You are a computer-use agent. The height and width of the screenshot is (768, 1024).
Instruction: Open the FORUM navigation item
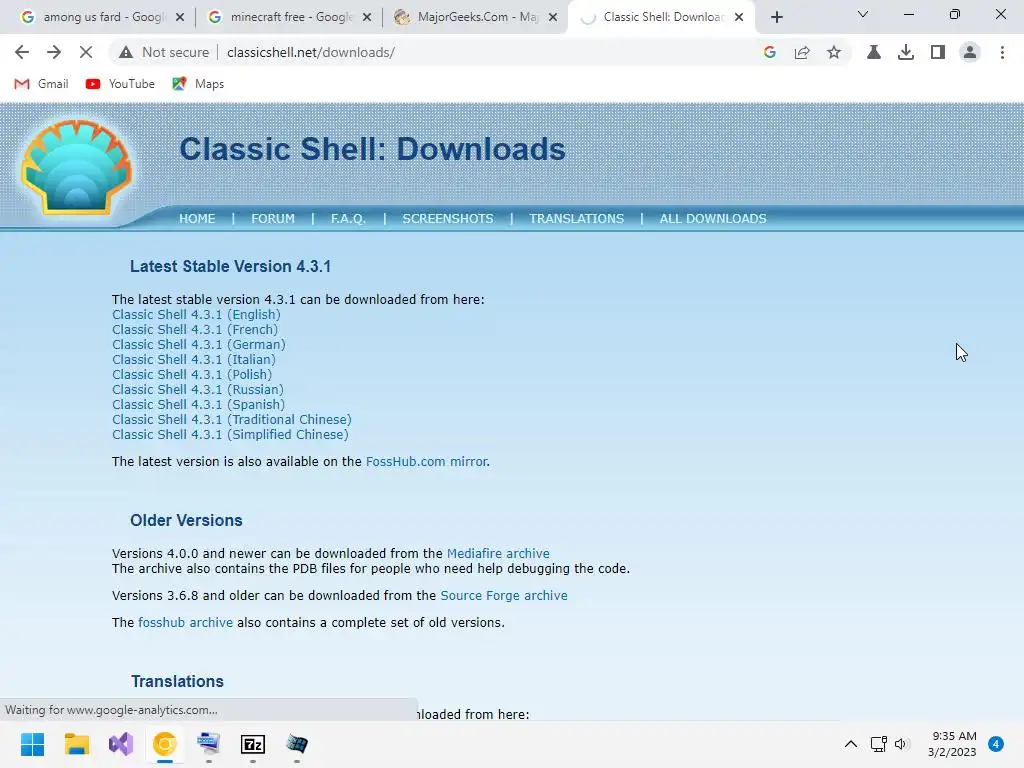point(273,219)
